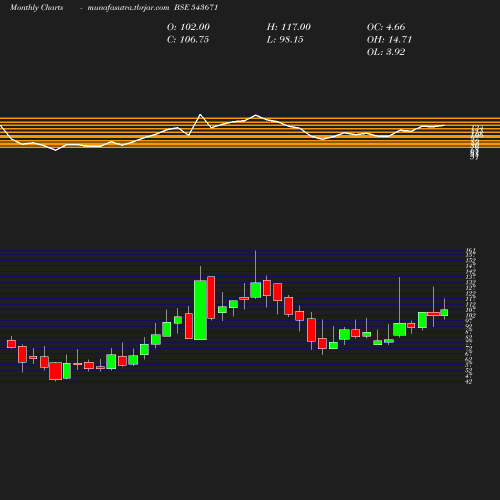Click the "42" label on the price axis
This screenshot has height=500, width=500.
tap(469, 382)
